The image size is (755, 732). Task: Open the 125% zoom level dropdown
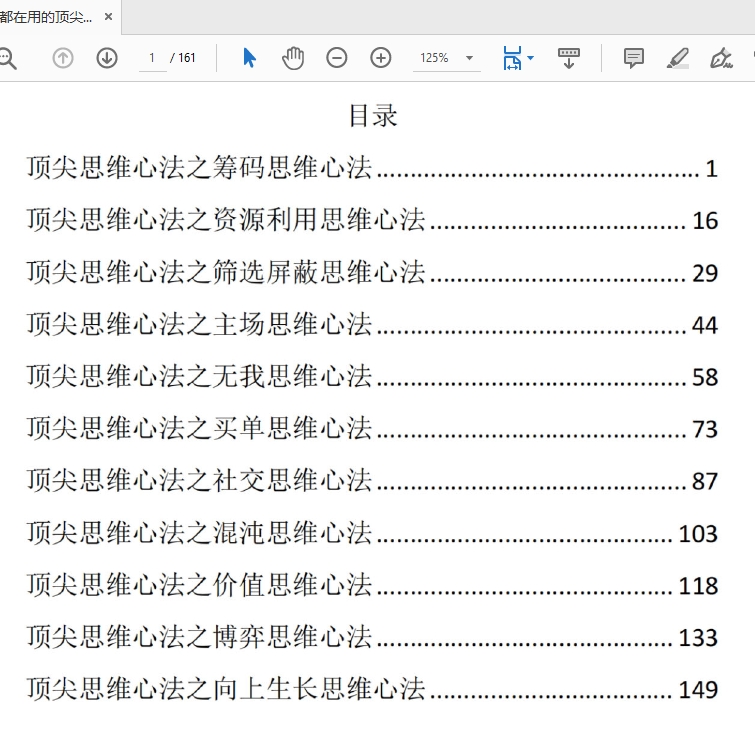click(x=446, y=58)
